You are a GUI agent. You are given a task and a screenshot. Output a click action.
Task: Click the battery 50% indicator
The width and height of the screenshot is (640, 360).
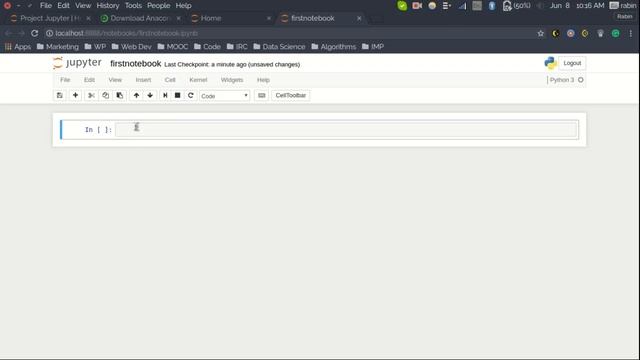pos(517,6)
